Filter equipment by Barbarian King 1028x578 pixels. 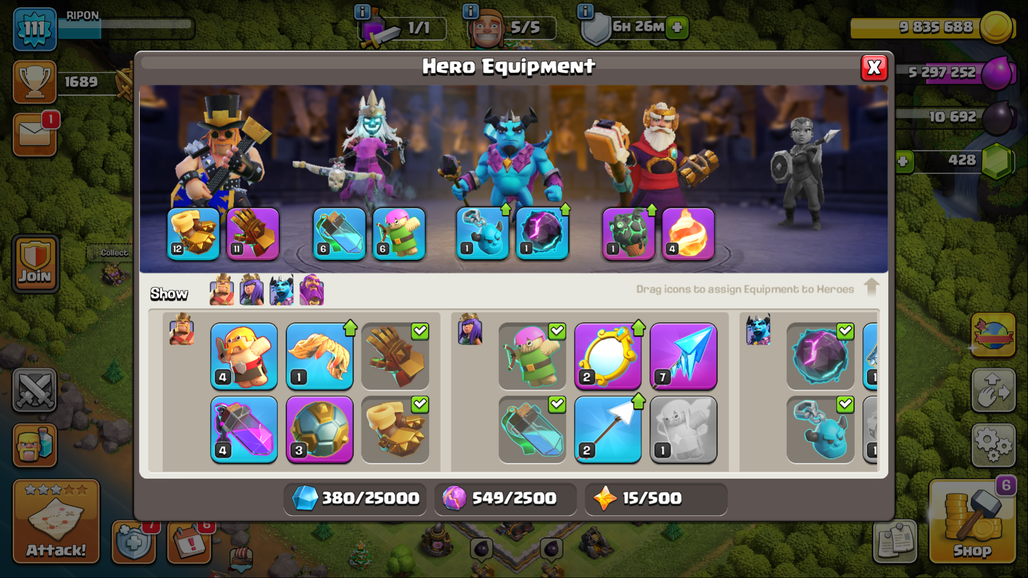[x=222, y=290]
